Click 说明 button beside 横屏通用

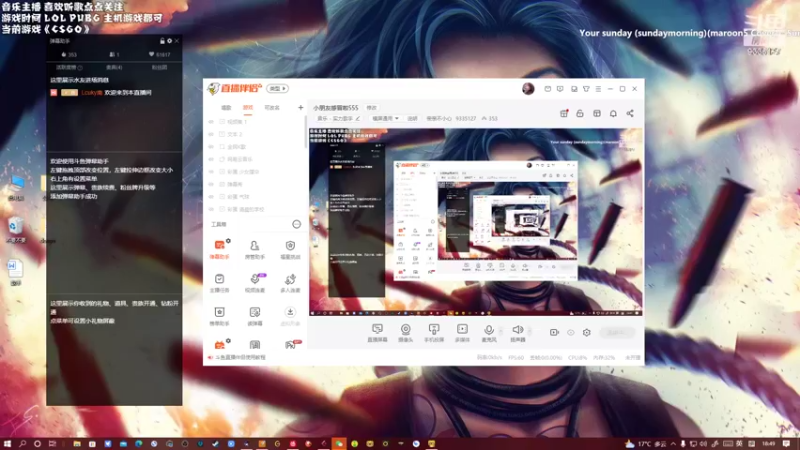(412, 118)
